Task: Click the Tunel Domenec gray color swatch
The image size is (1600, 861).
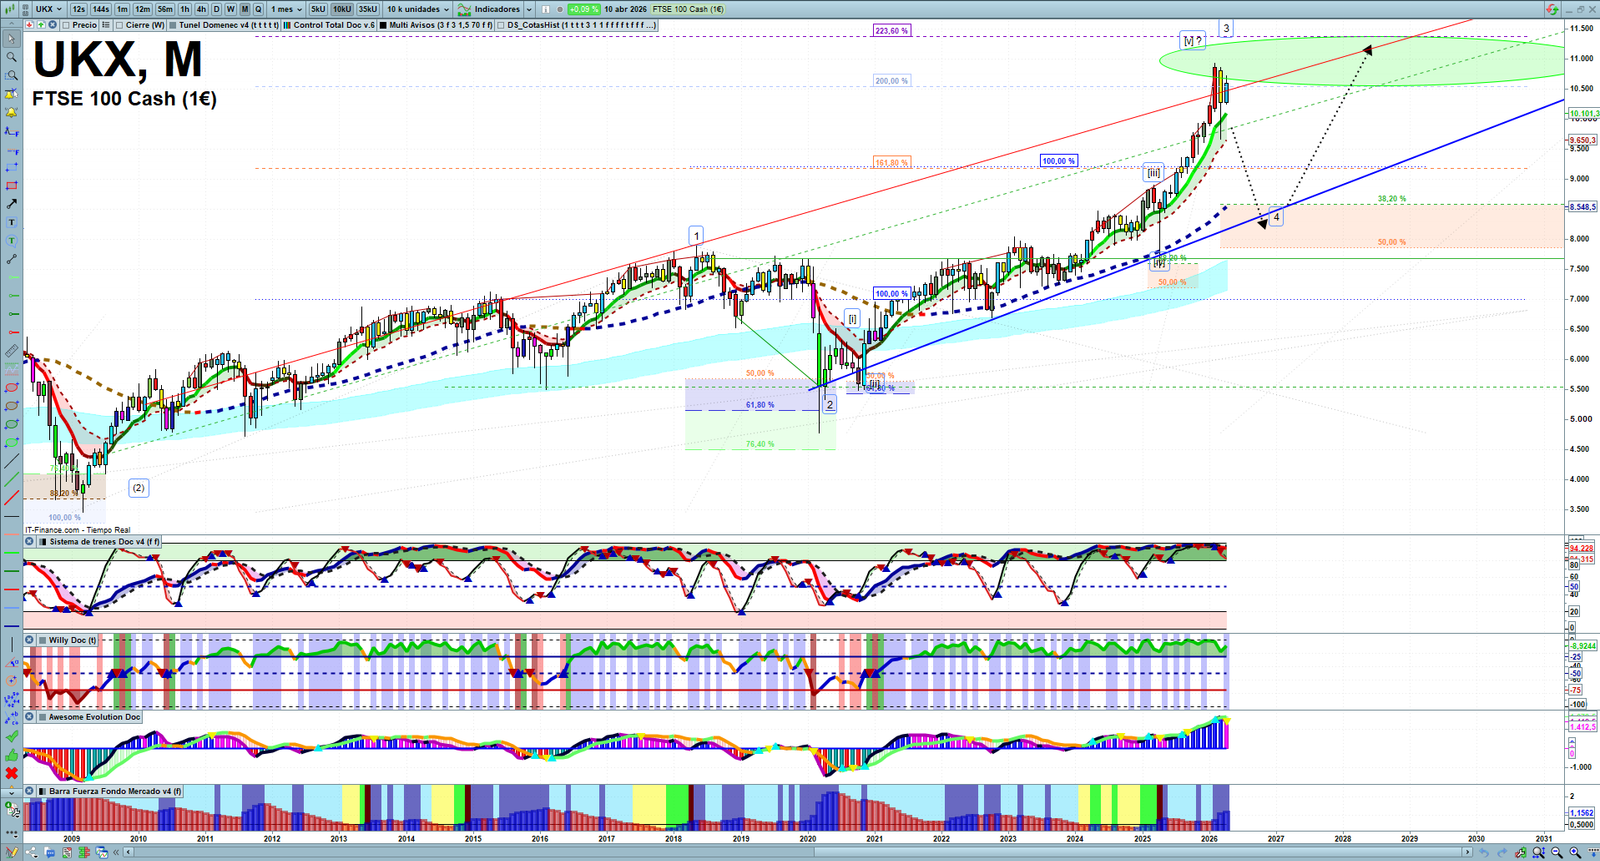Action: click(174, 25)
